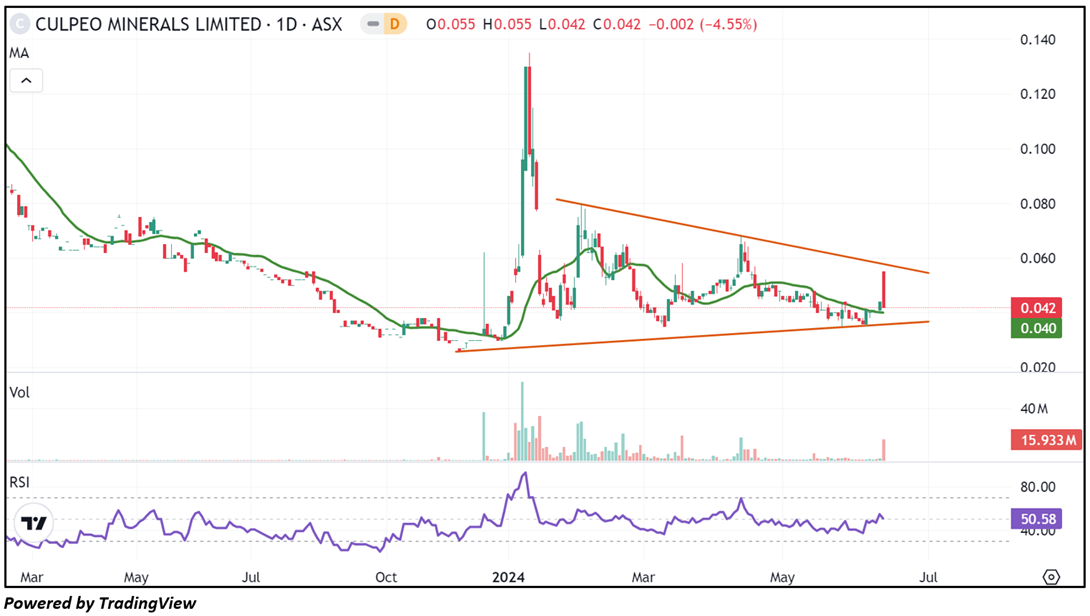Viewport: 1090px width, 616px height.
Task: Click the Oct label on the time axis
Action: point(386,578)
